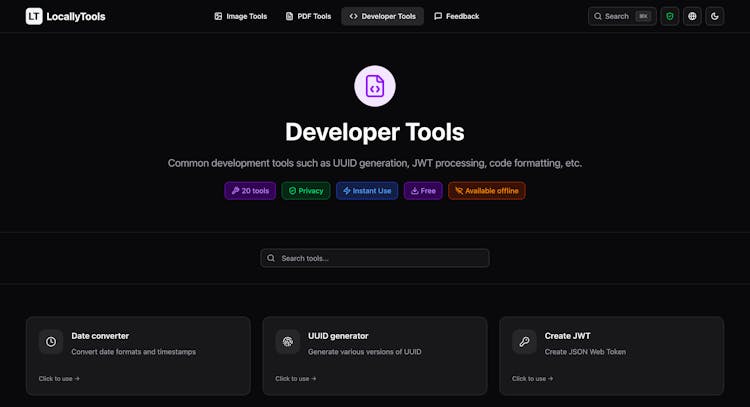The height and width of the screenshot is (407, 750).
Task: Open the Feedback page
Action: (456, 16)
